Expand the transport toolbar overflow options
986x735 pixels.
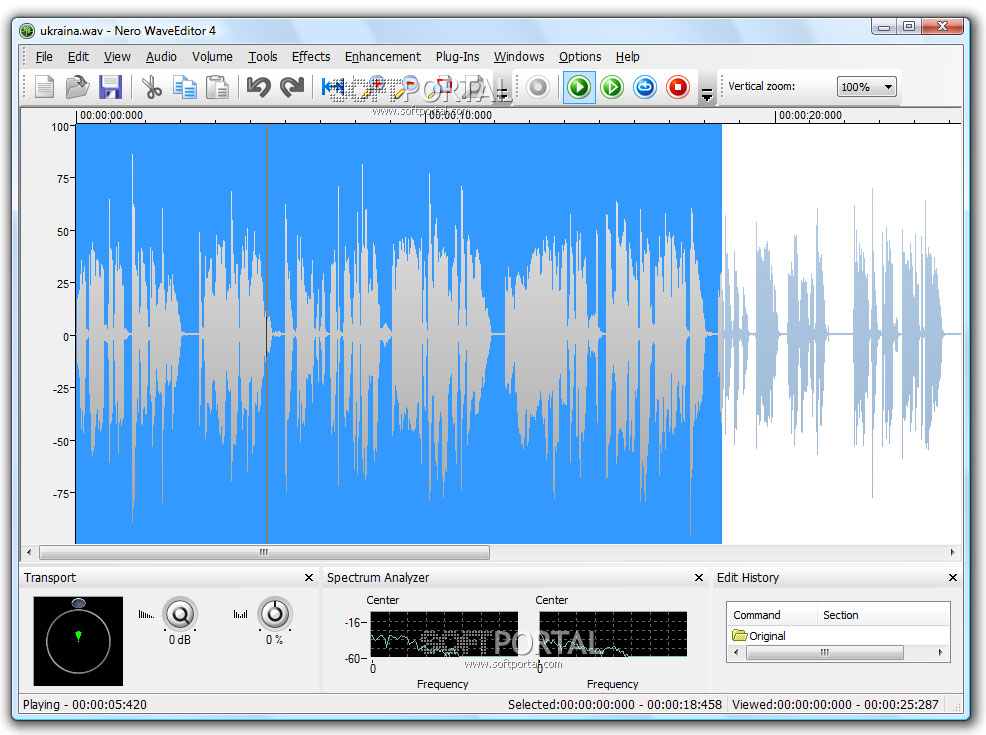(x=707, y=94)
